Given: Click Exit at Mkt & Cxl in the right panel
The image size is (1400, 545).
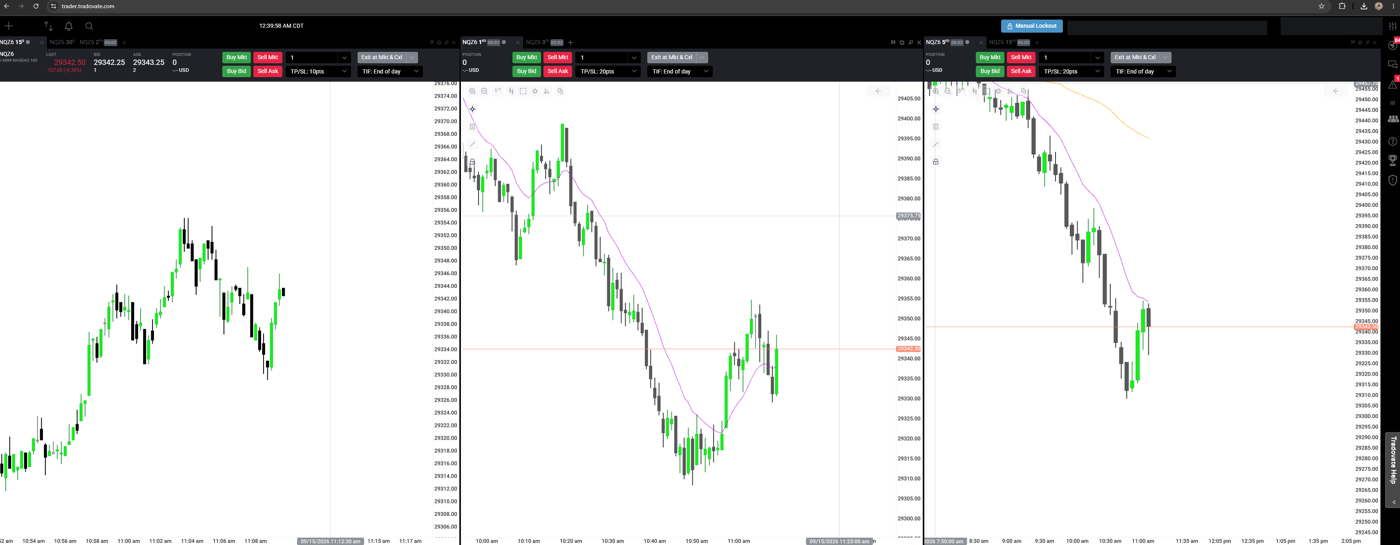Looking at the screenshot, I should click(1135, 58).
